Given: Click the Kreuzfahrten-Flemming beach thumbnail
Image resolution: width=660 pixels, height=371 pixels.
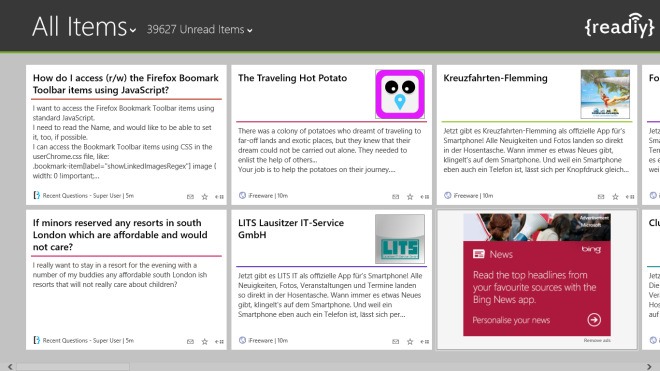Looking at the screenshot, I should pyautogui.click(x=605, y=94).
